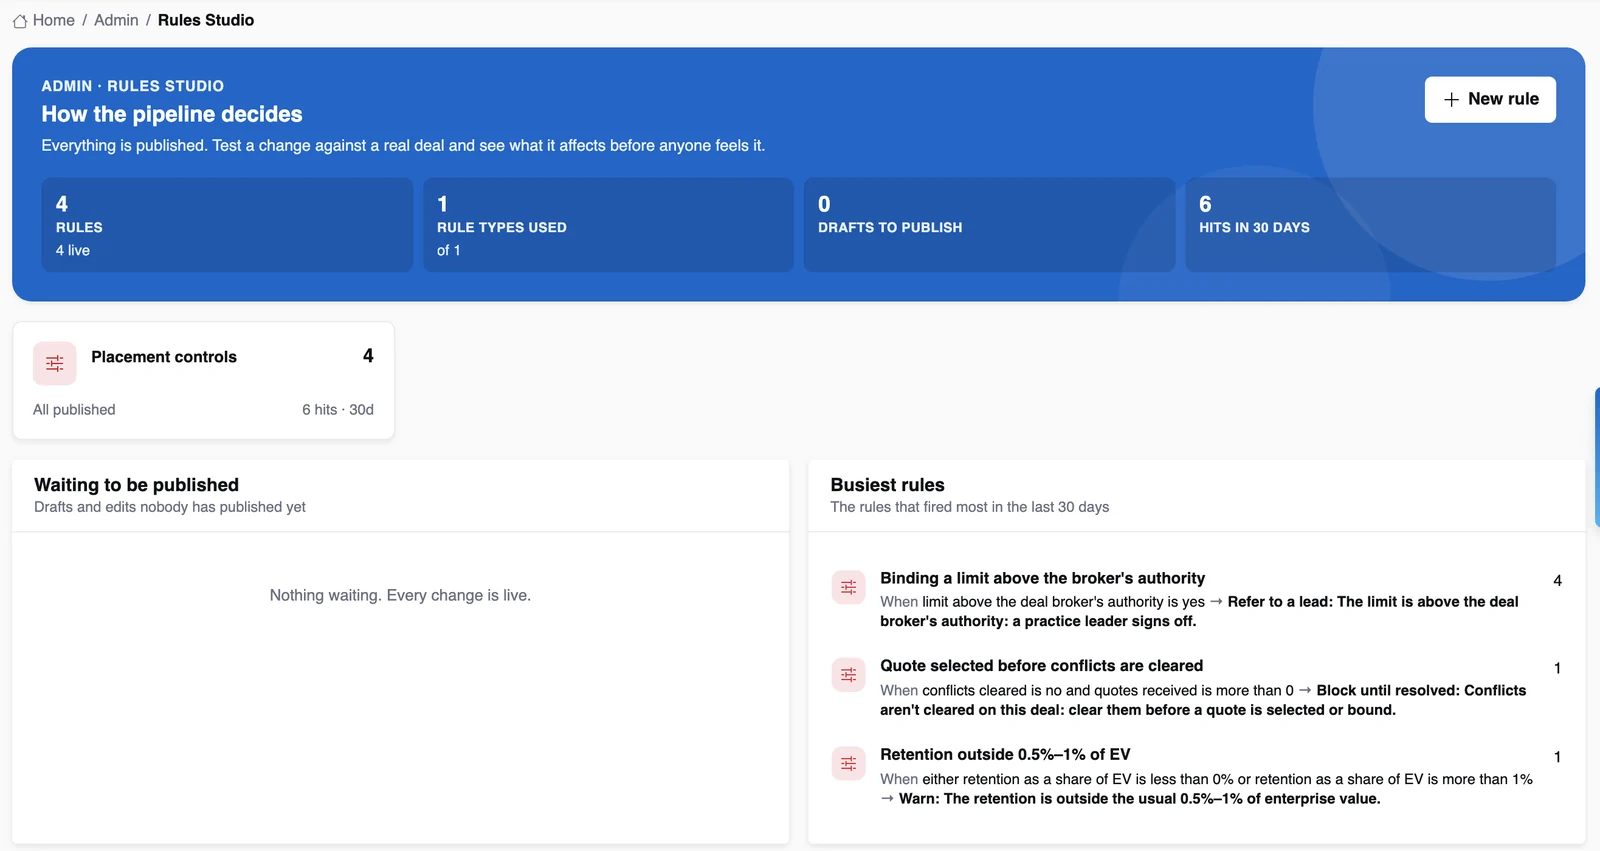Click the hit count for Quote selected rule
Viewport: 1600px width, 851px height.
pos(1557,669)
